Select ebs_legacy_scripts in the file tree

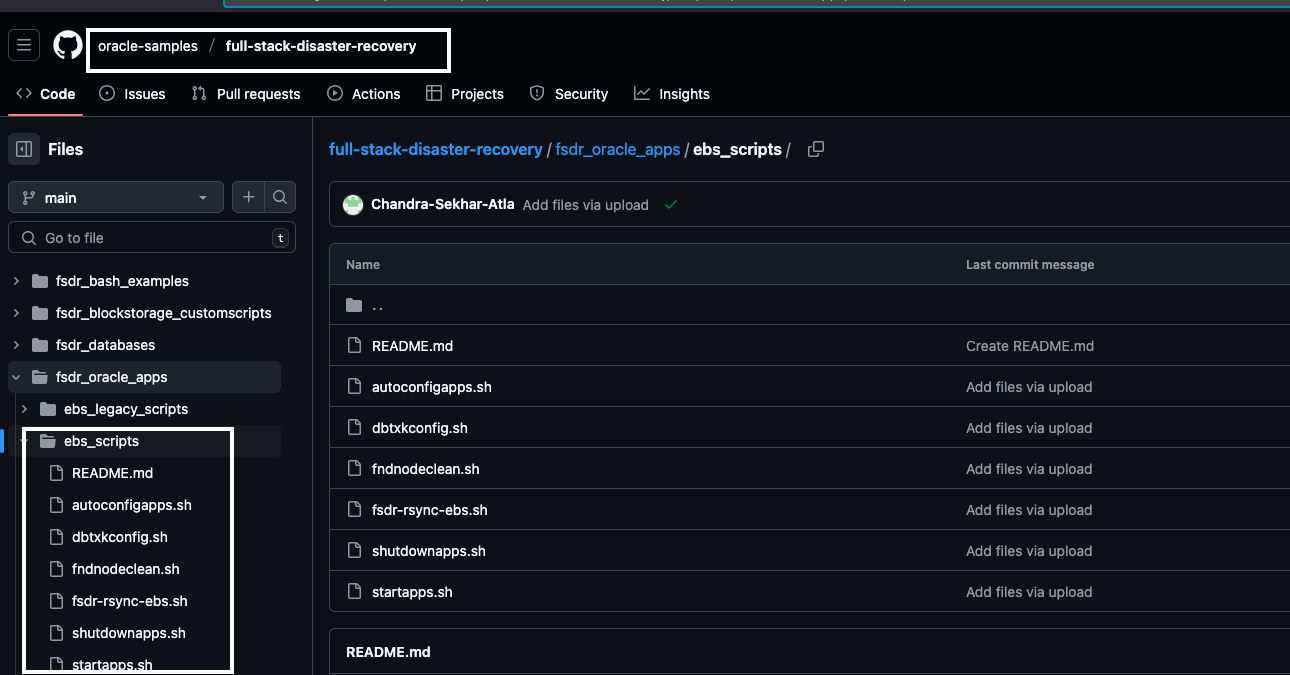(126, 409)
